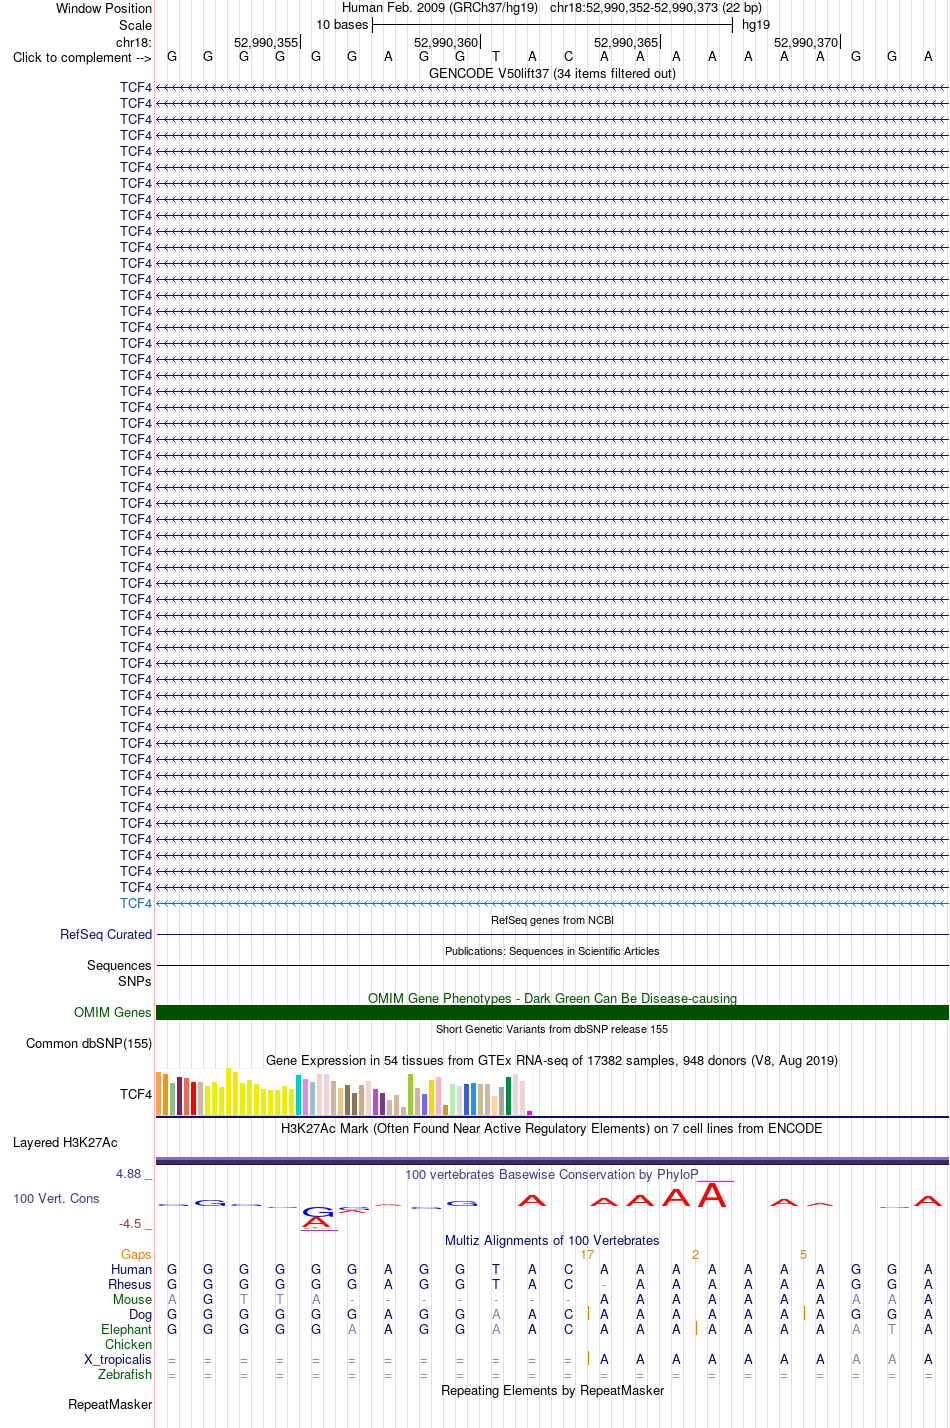Click the tallest red A in the PhyloP logo
Image resolution: width=950 pixels, height=1428 pixels.
point(712,1195)
